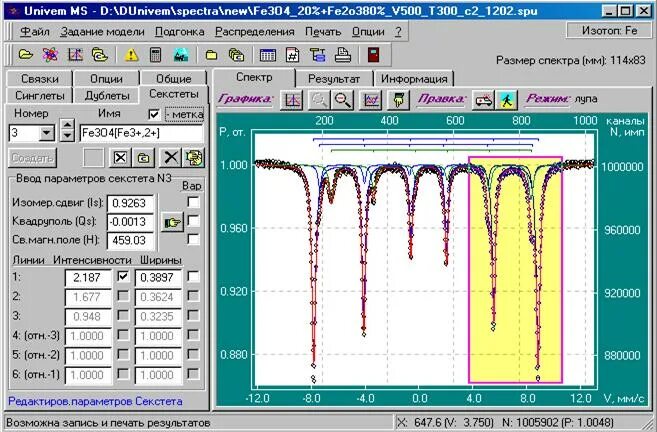Open the Подгонка menu
657x432 pixels.
(180, 32)
